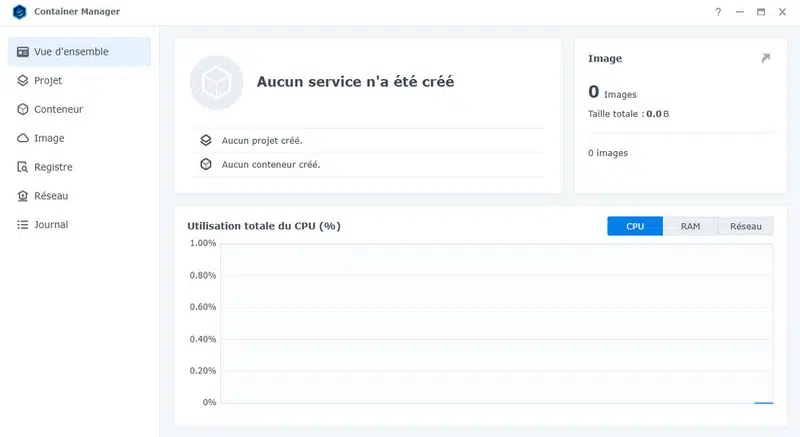This screenshot has width=800, height=437.
Task: Select the CPU chart tab
Action: [635, 227]
